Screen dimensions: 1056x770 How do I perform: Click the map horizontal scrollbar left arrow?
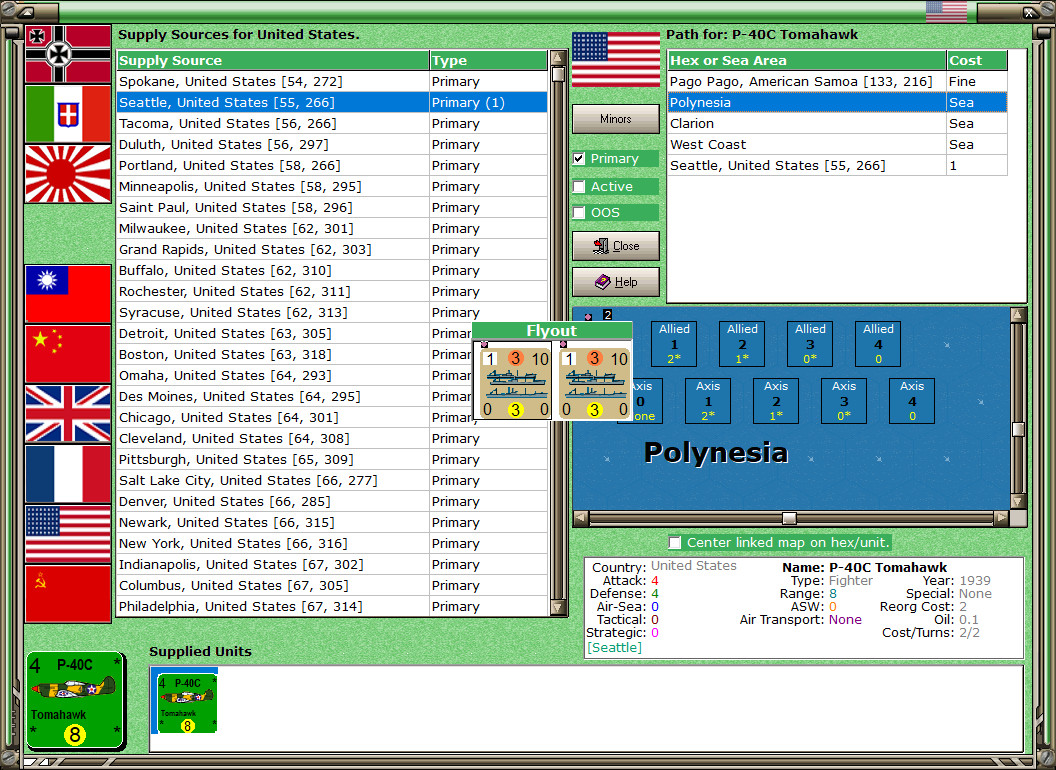coord(581,518)
